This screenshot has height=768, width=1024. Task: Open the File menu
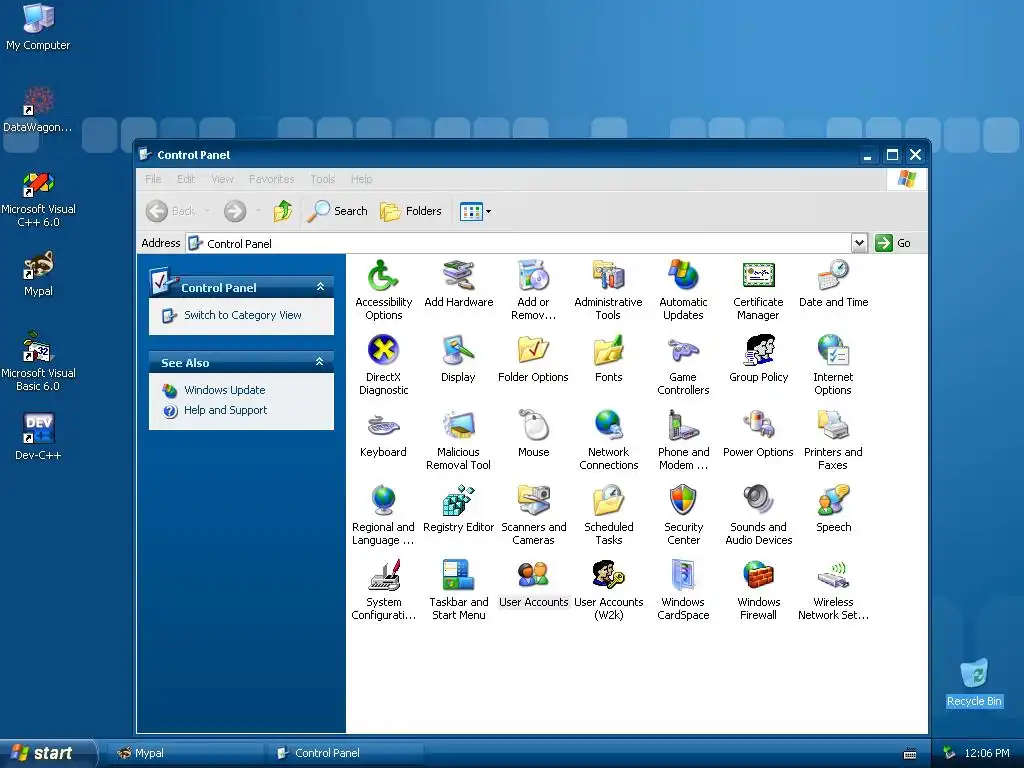click(153, 179)
